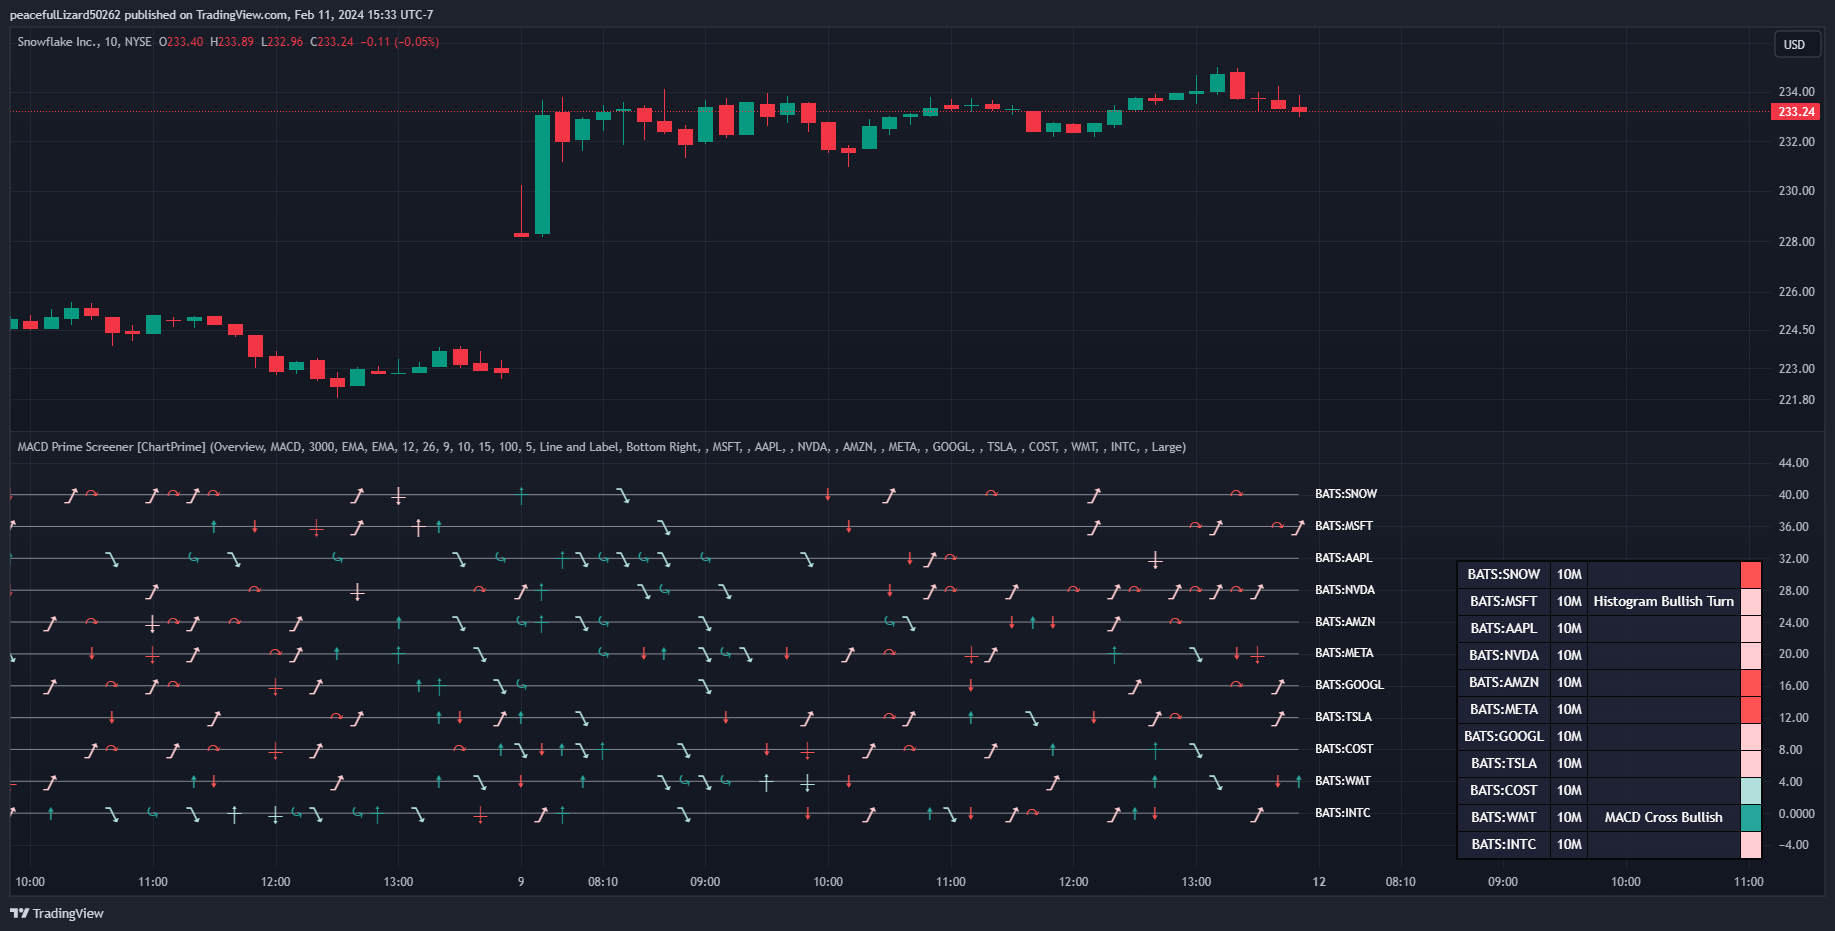This screenshot has height=931, width=1835.
Task: Click the BATS:MSFT cell in the screener table
Action: 1504,602
